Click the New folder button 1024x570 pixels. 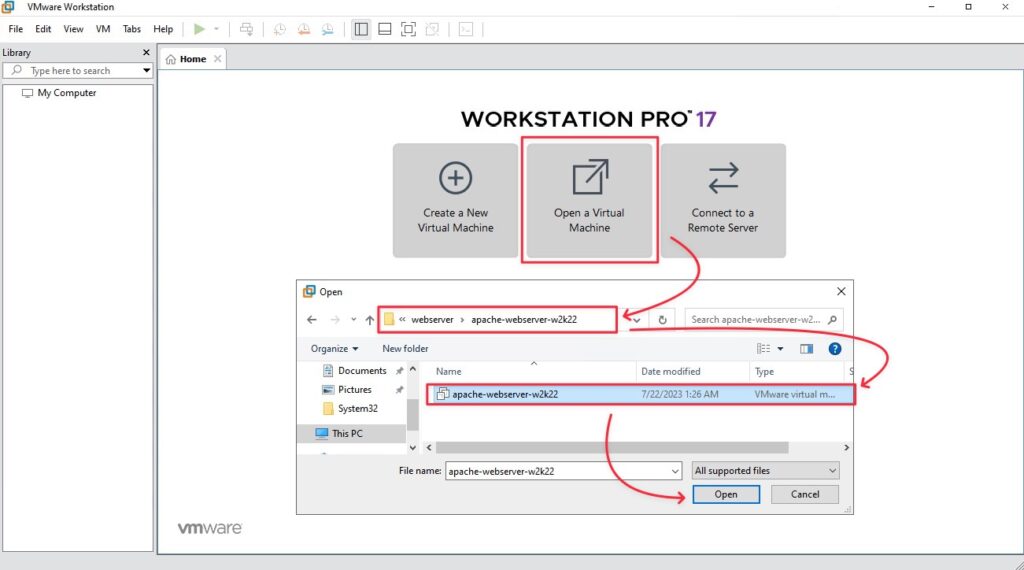click(406, 349)
